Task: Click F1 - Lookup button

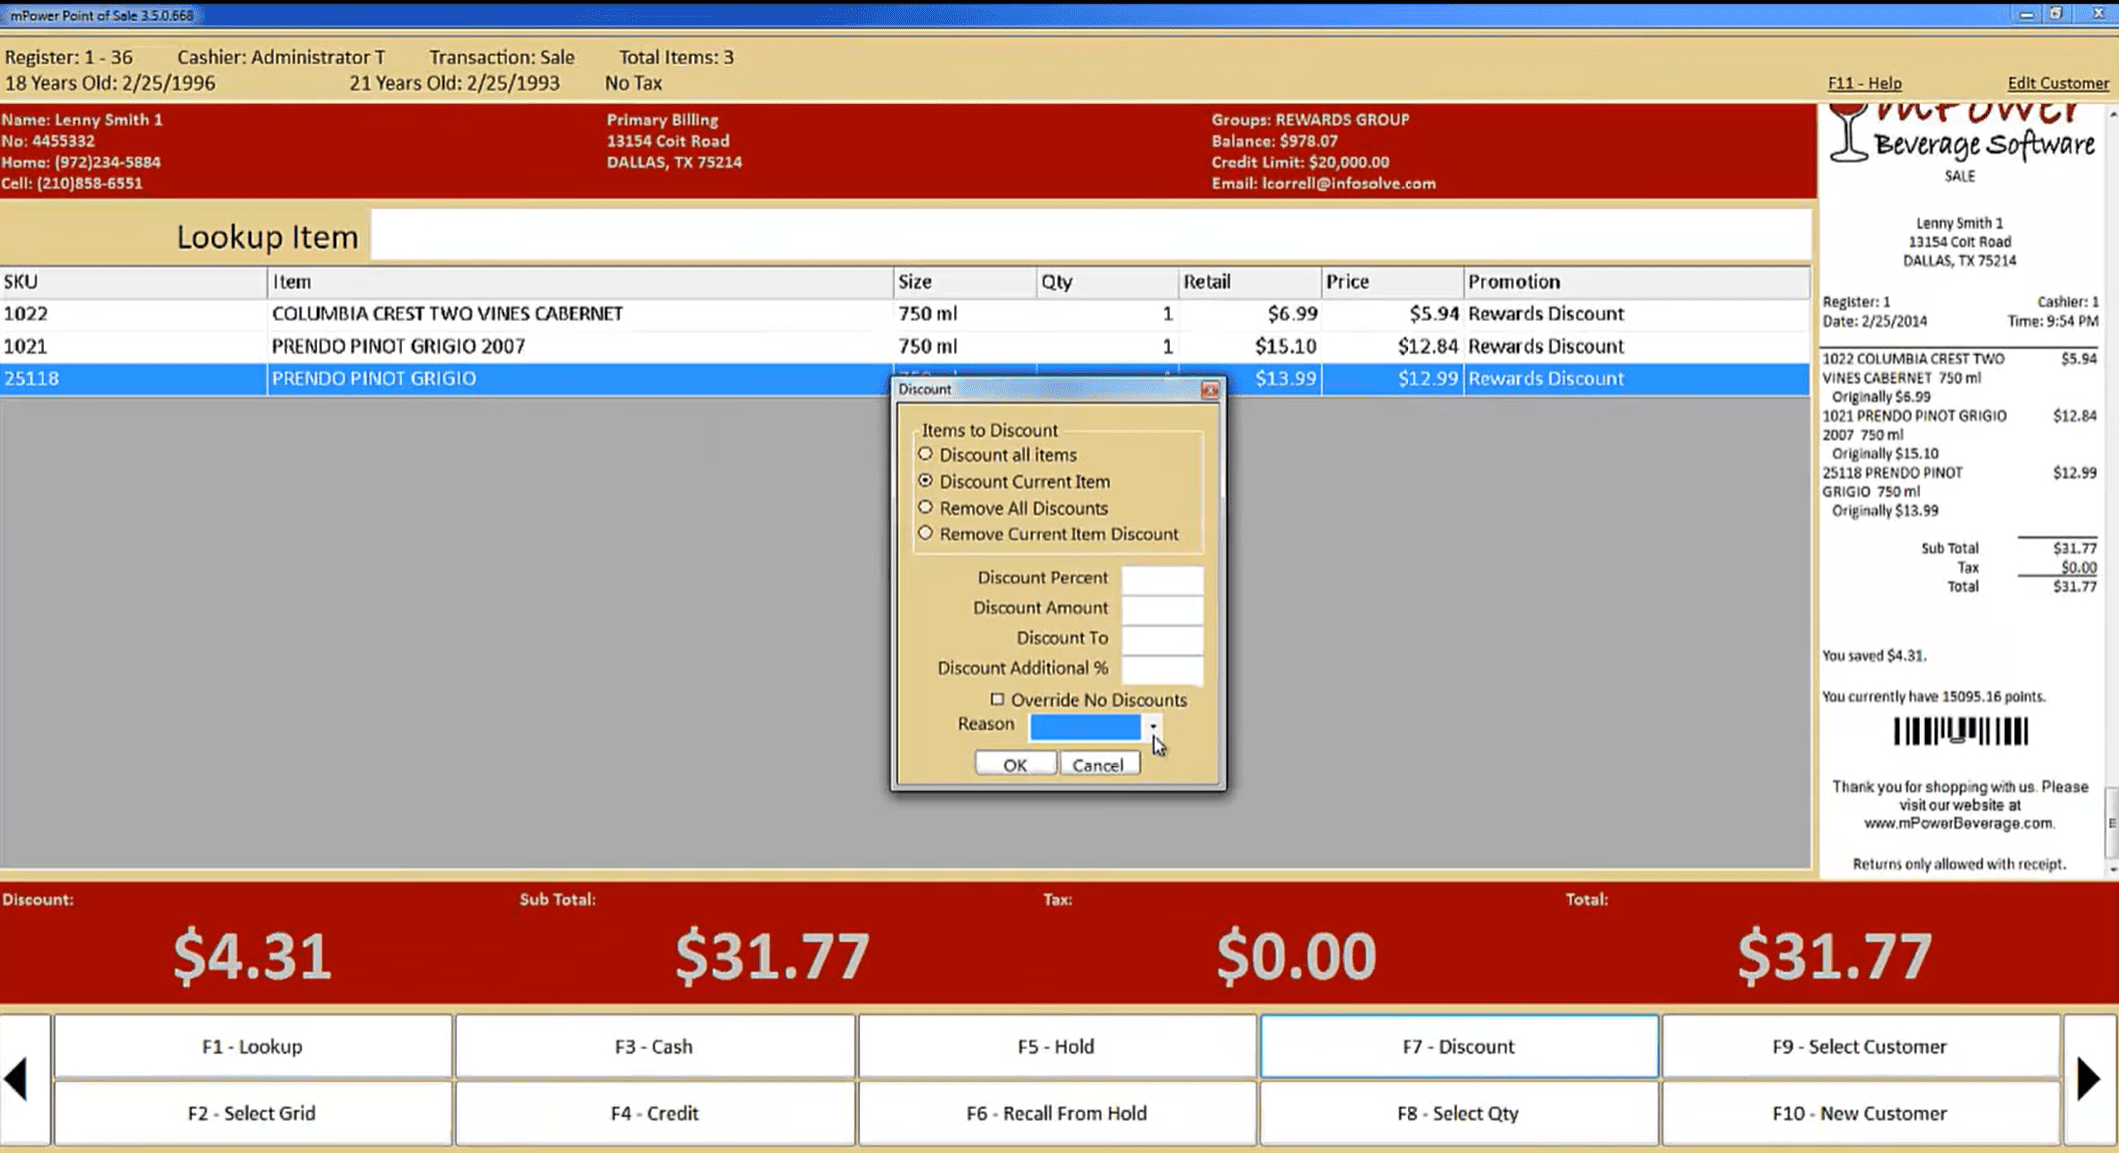Action: tap(252, 1046)
